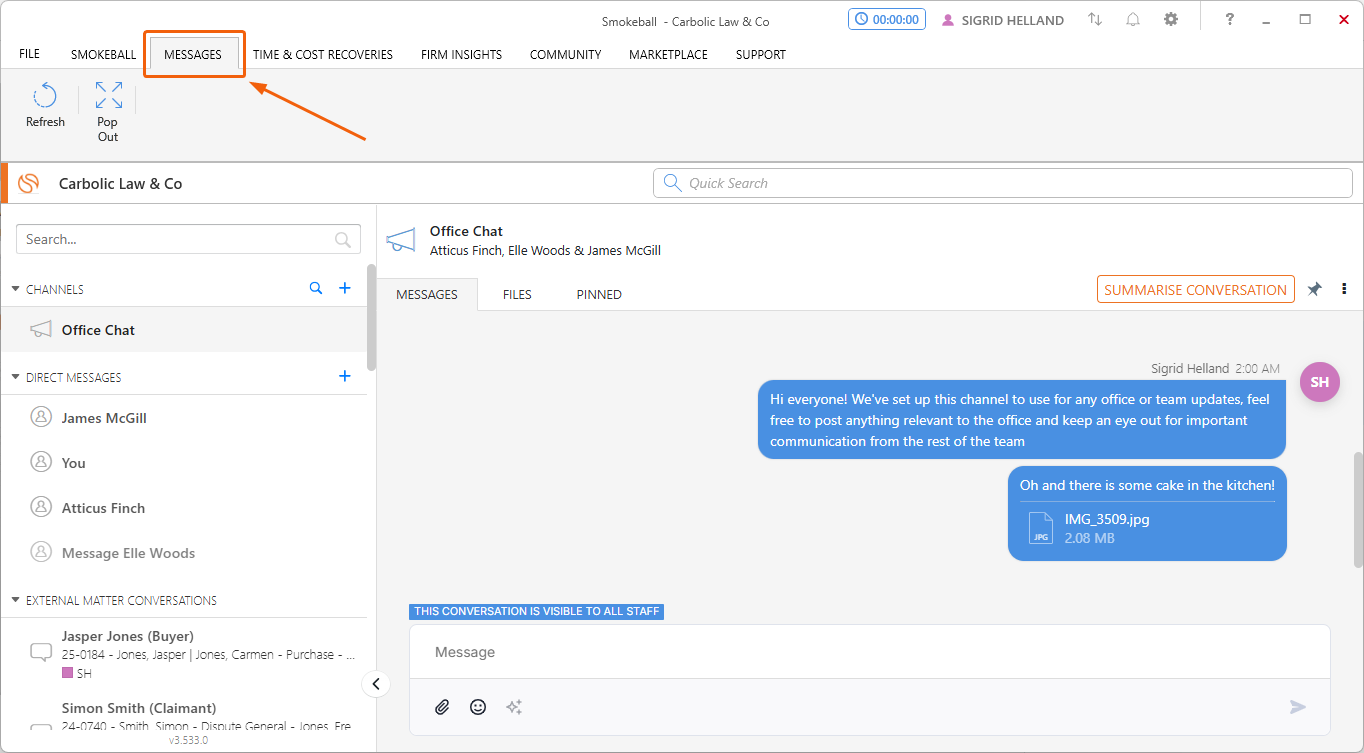Click the sidebar Search... box
Screen dimensions: 1364x753
188,239
